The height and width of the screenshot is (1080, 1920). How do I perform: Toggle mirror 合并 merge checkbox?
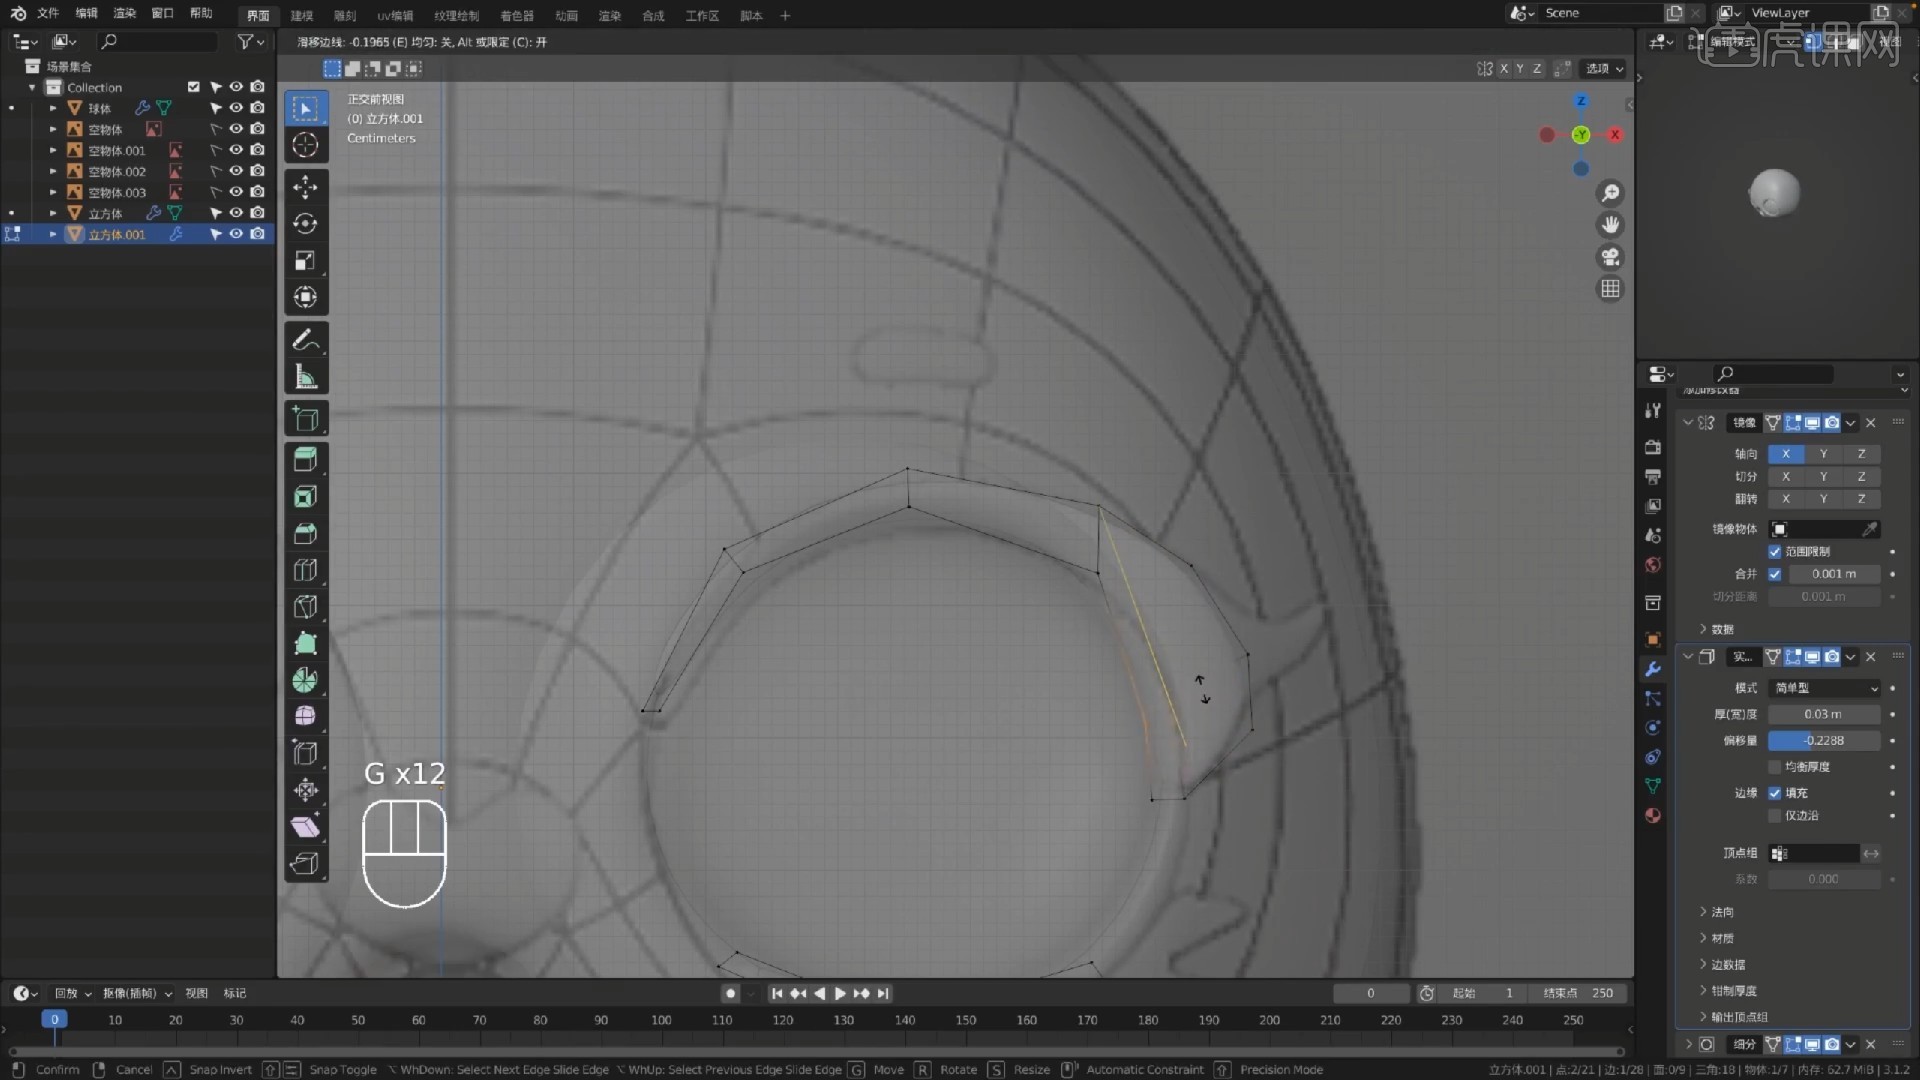point(1775,574)
